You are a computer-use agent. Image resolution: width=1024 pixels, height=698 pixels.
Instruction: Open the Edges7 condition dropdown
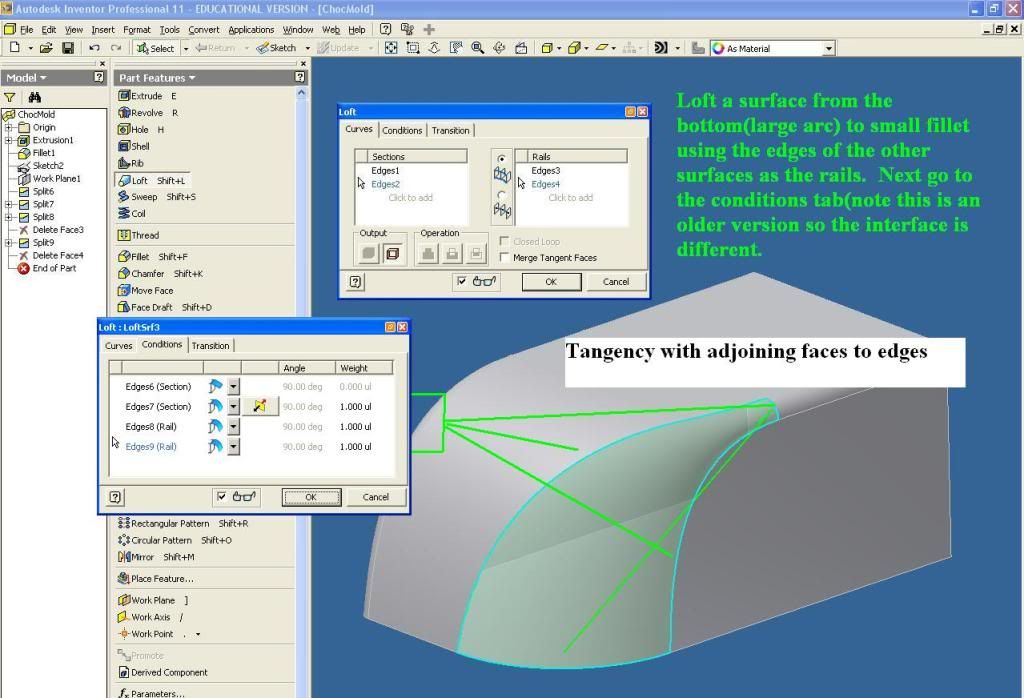click(234, 407)
